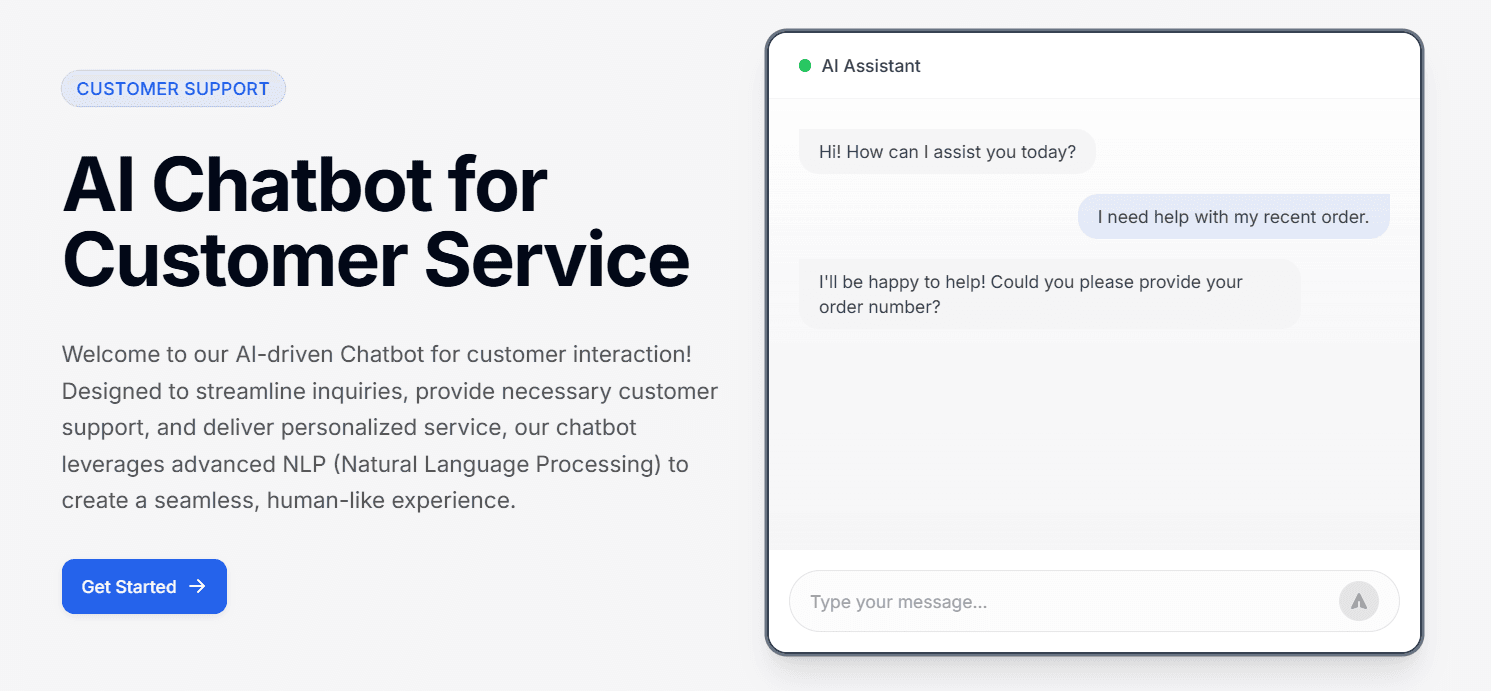Click the Get Started button
The height and width of the screenshot is (691, 1491).
(144, 587)
